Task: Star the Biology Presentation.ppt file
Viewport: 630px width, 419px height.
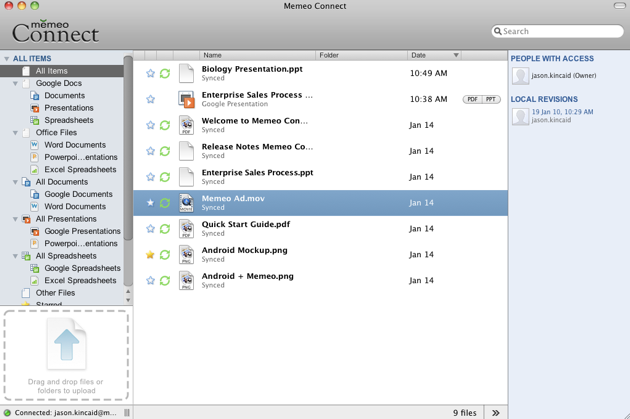Action: (x=151, y=74)
